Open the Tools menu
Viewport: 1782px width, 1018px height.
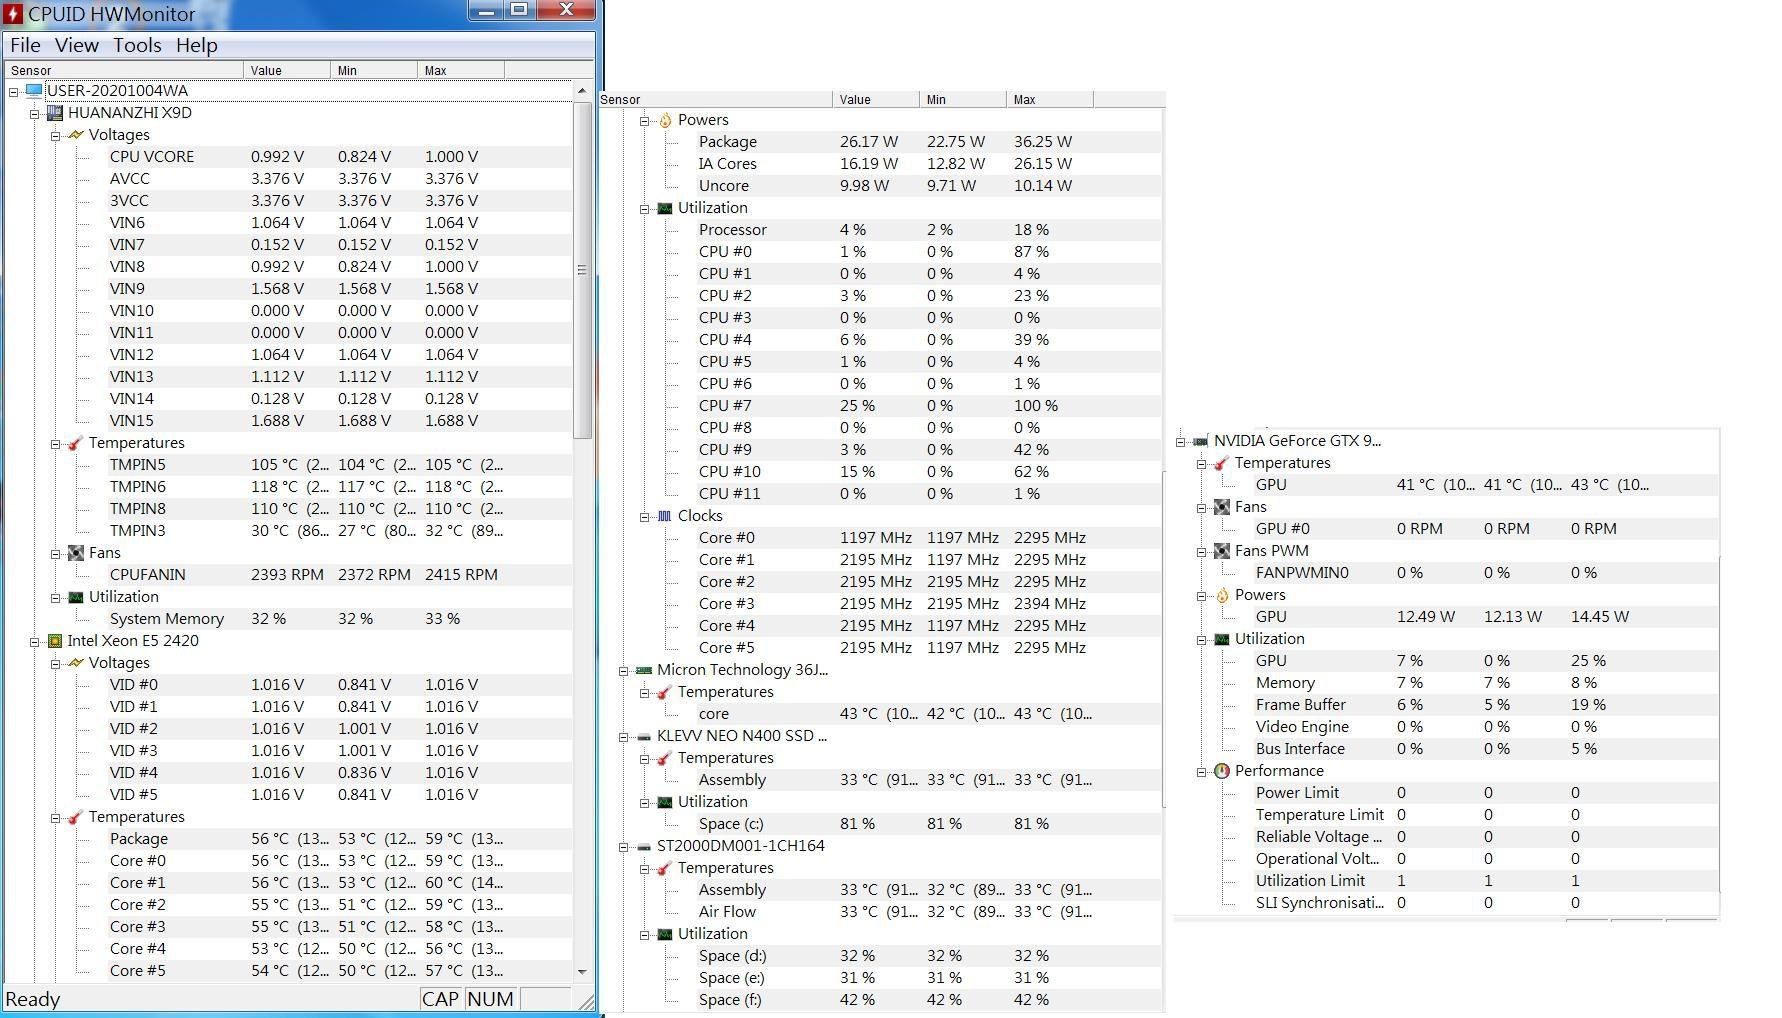137,45
